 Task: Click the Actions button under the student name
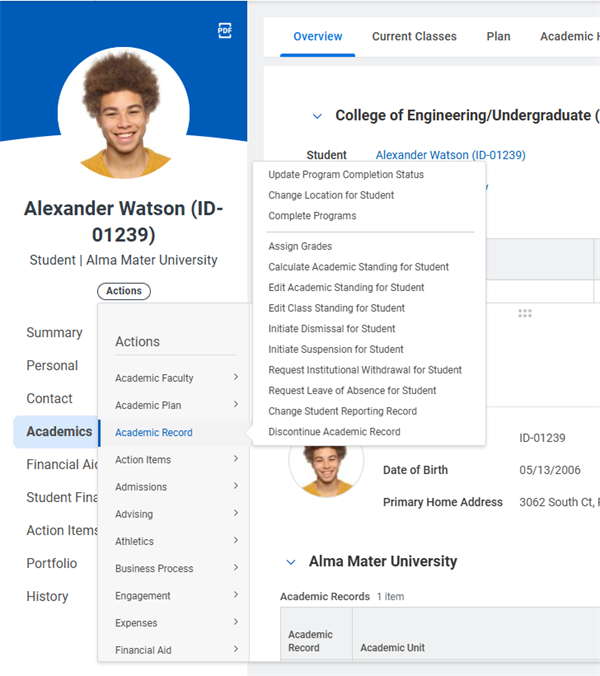click(124, 291)
